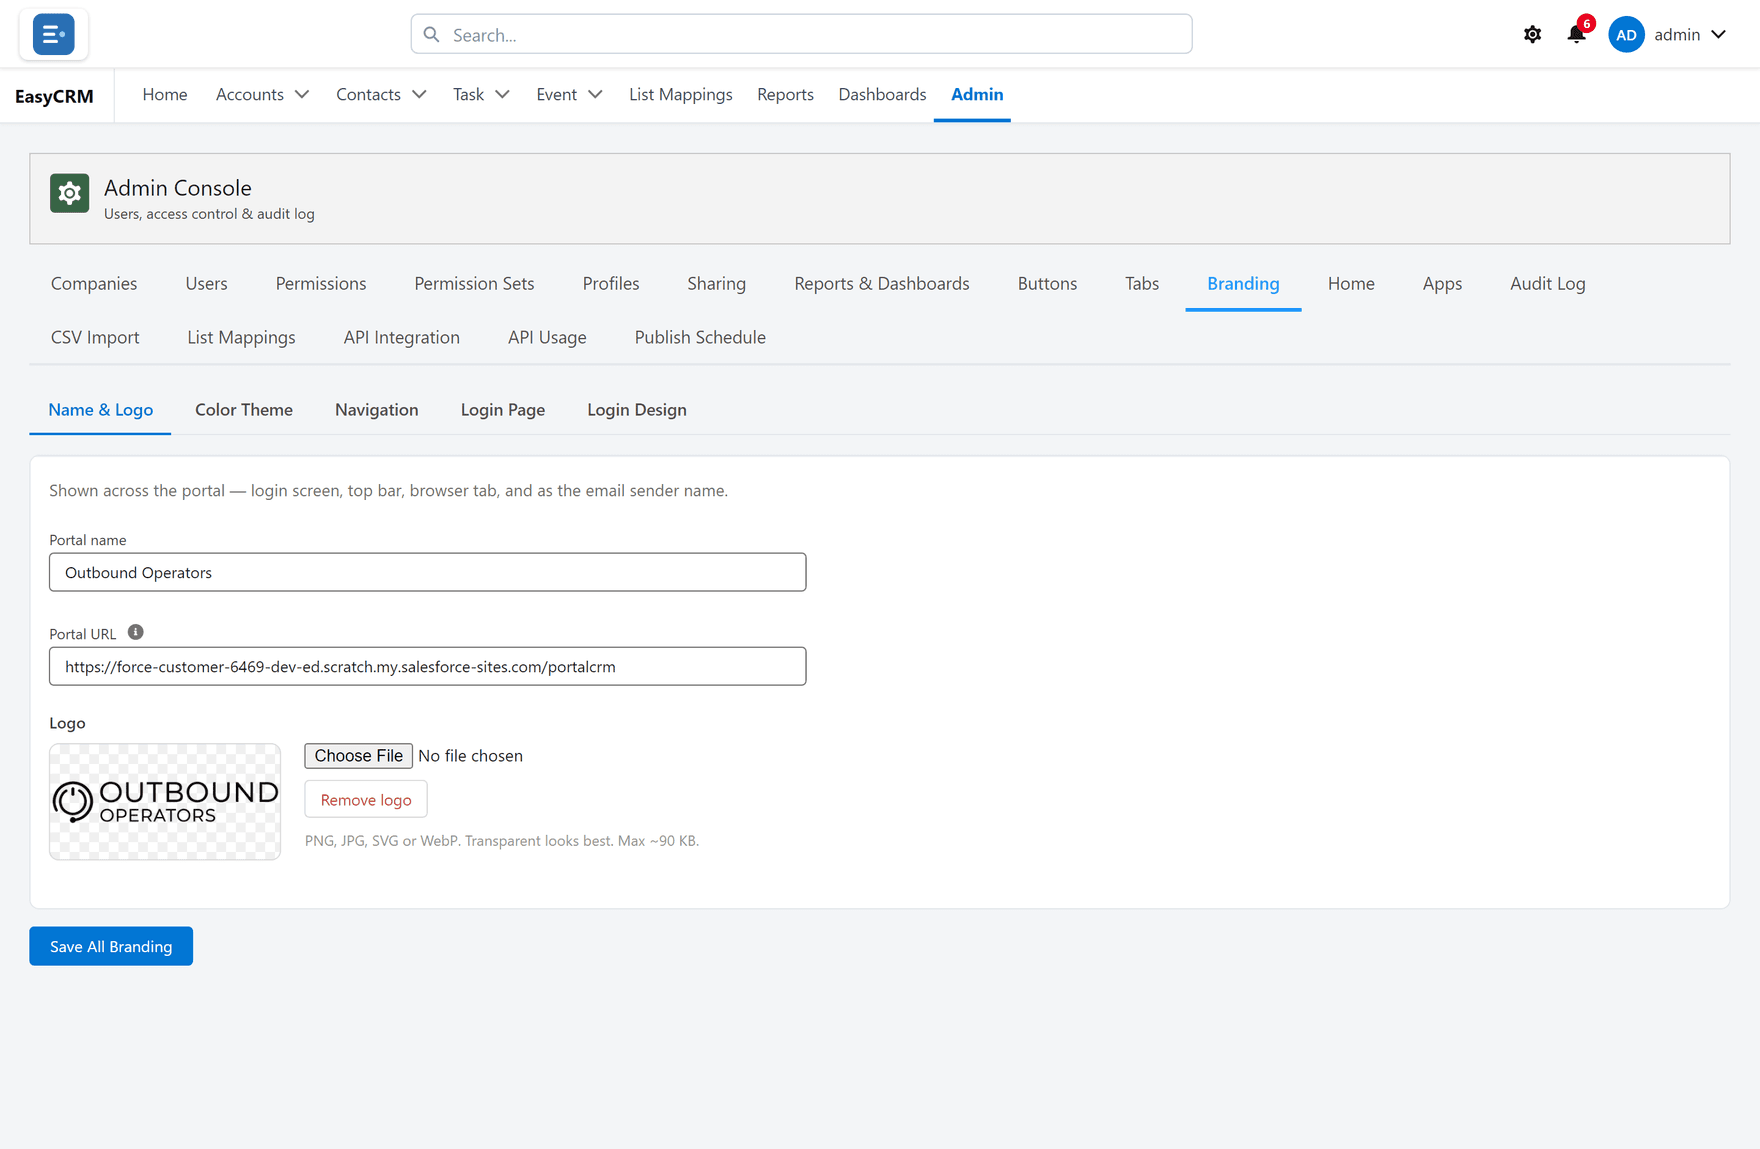Open the settings gear icon in top bar

pos(1532,34)
